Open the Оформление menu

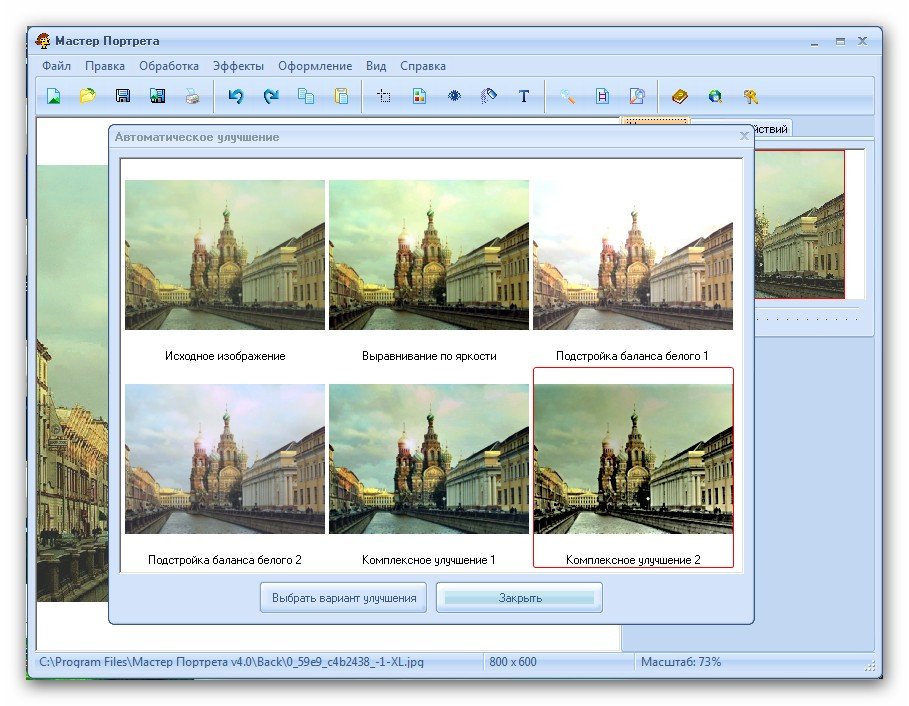pyautogui.click(x=315, y=66)
